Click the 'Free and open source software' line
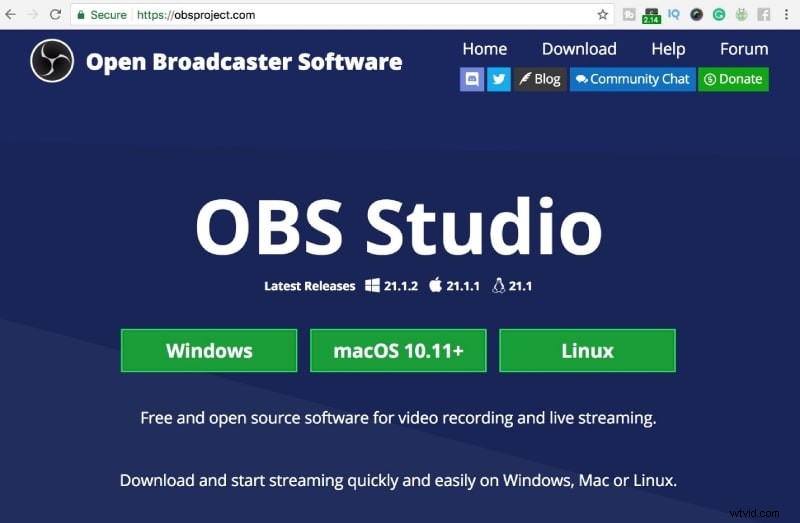Viewport: 800px width, 523px height. (x=398, y=418)
